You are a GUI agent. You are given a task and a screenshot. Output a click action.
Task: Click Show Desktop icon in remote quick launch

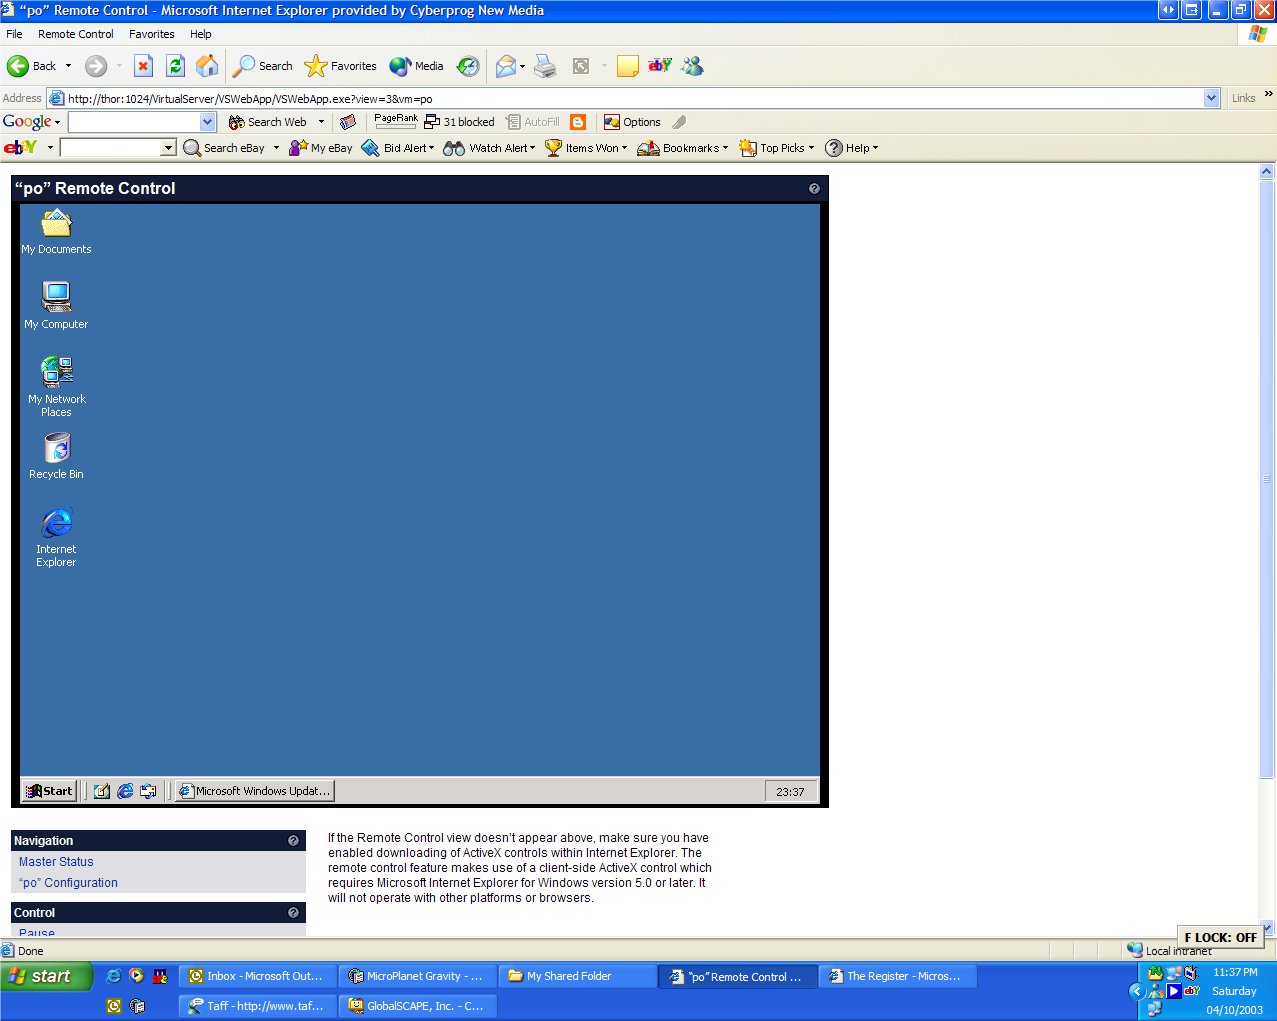coord(102,791)
